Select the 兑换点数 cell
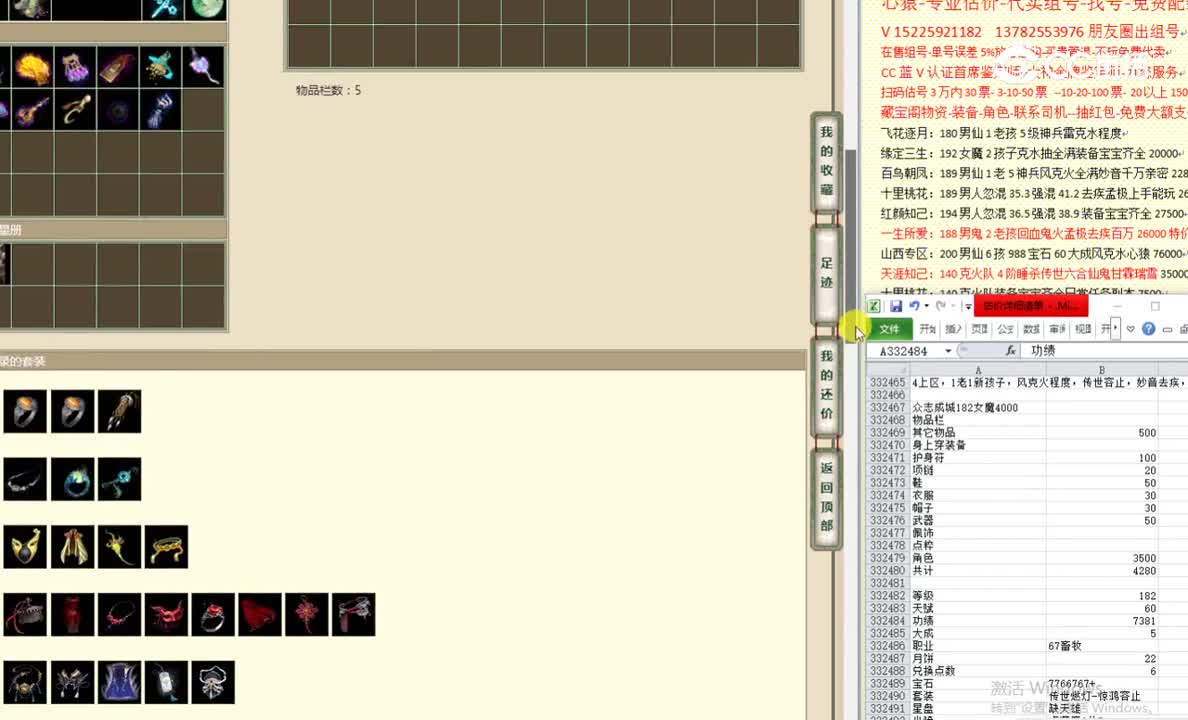The width and height of the screenshot is (1188, 720). [x=977, y=671]
